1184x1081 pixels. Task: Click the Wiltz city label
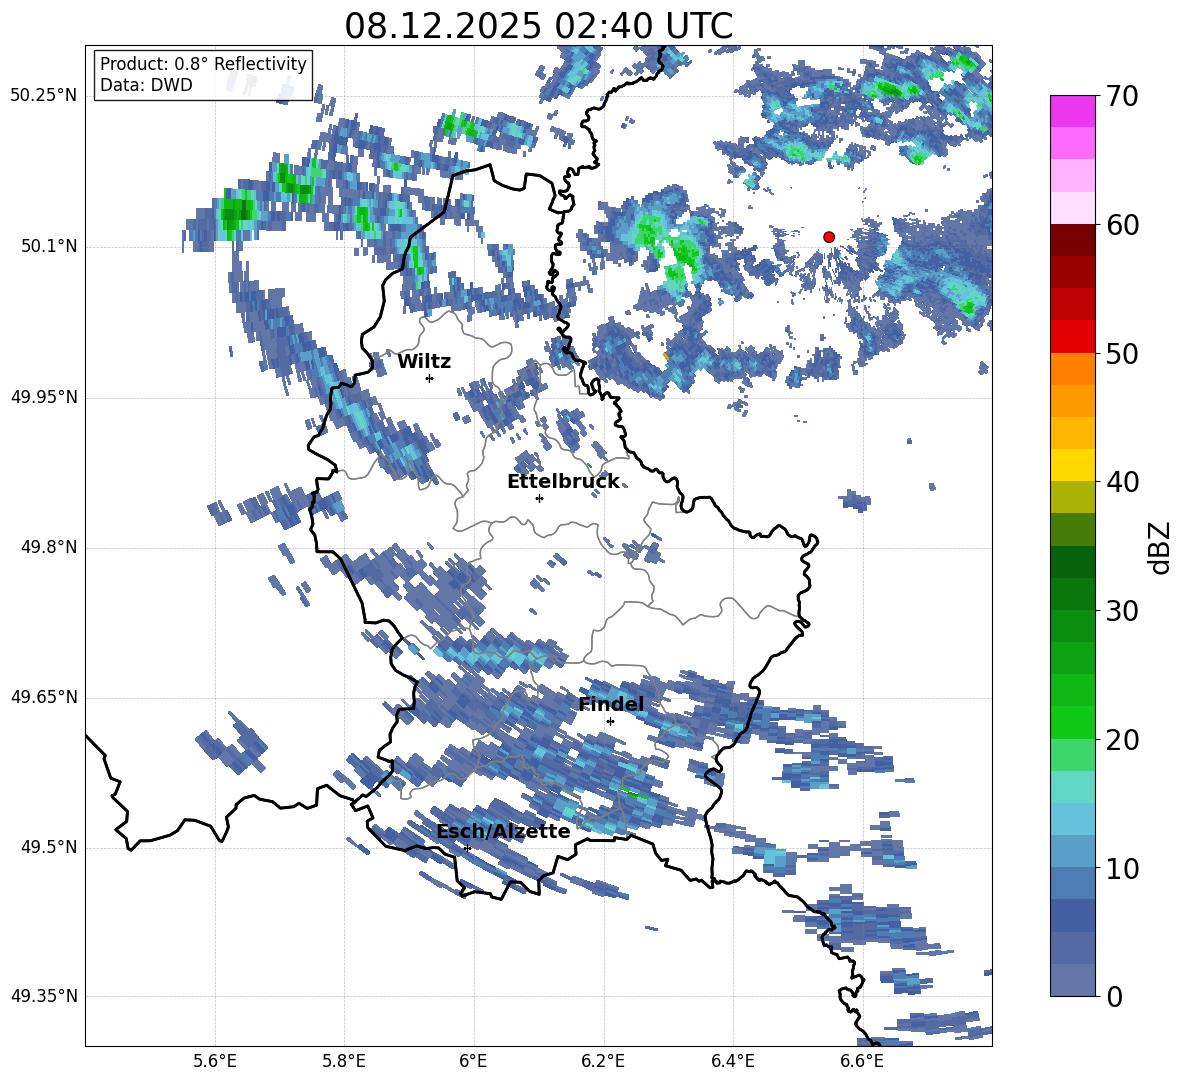click(x=424, y=362)
